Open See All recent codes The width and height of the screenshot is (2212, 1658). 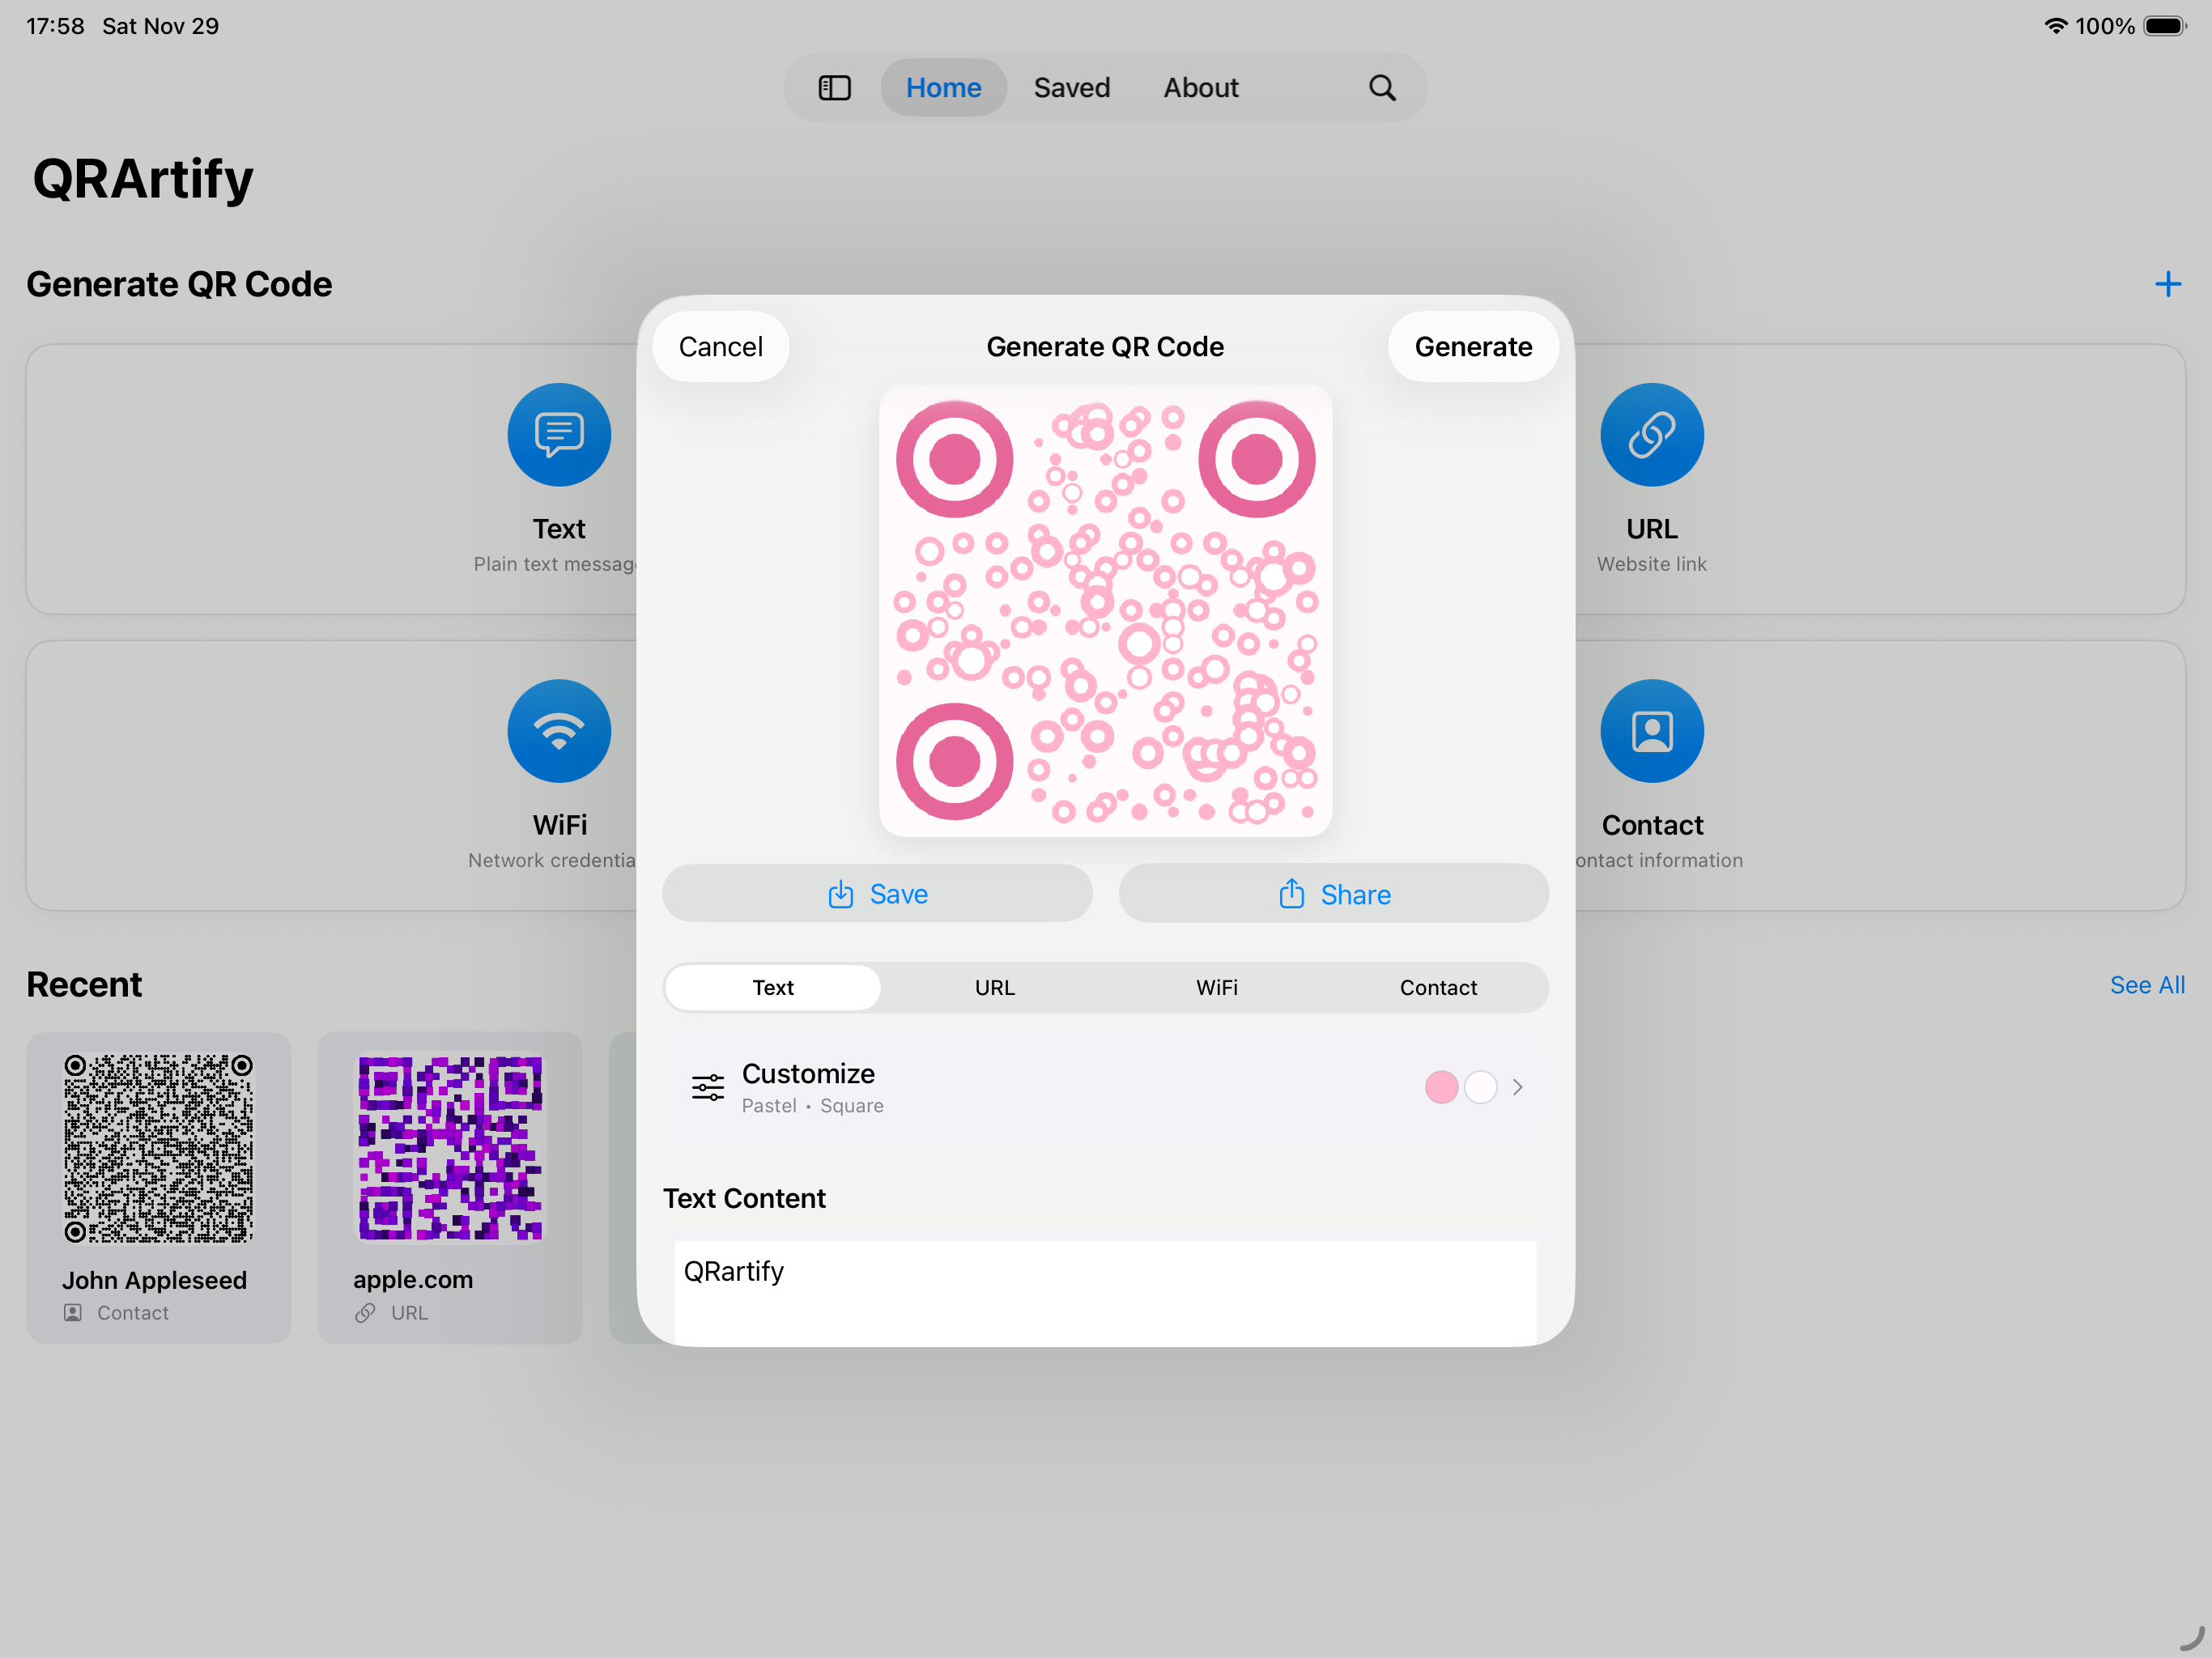(x=2146, y=985)
